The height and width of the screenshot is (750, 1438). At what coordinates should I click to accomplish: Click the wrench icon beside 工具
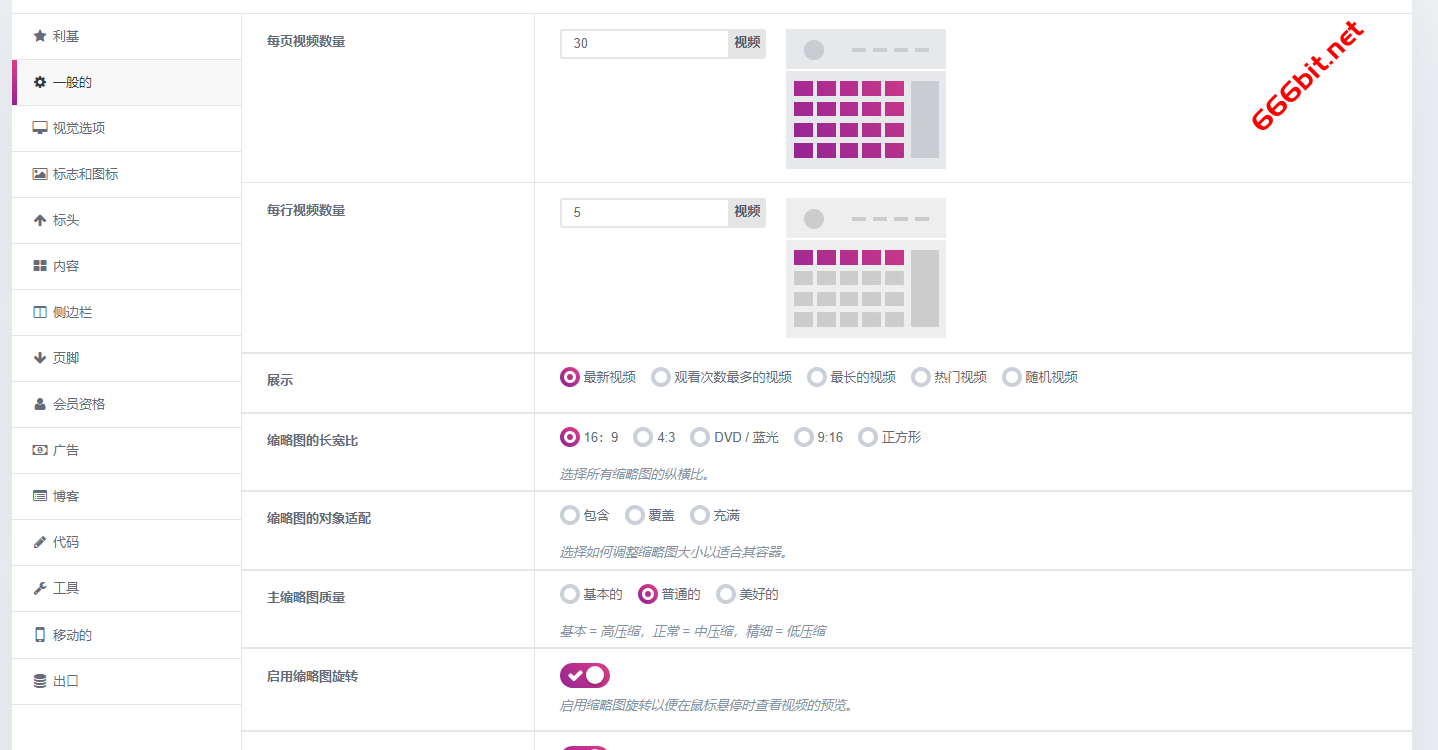[x=40, y=588]
